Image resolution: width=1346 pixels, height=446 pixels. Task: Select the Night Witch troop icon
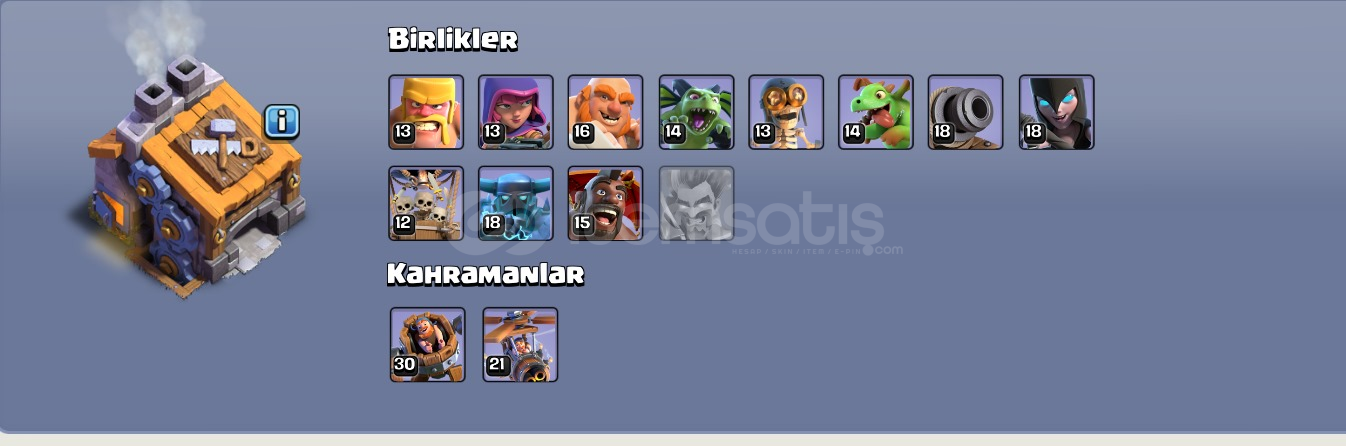(1057, 112)
